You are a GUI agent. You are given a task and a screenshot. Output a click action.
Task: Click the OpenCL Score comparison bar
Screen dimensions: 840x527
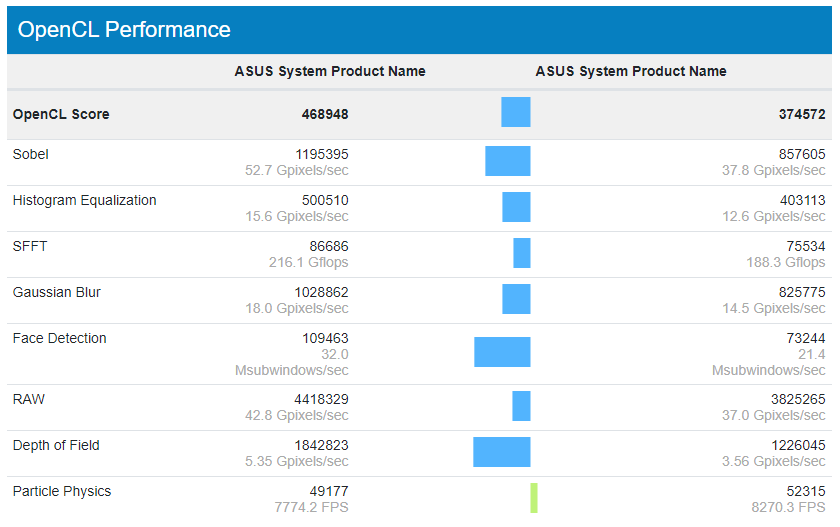coord(516,112)
